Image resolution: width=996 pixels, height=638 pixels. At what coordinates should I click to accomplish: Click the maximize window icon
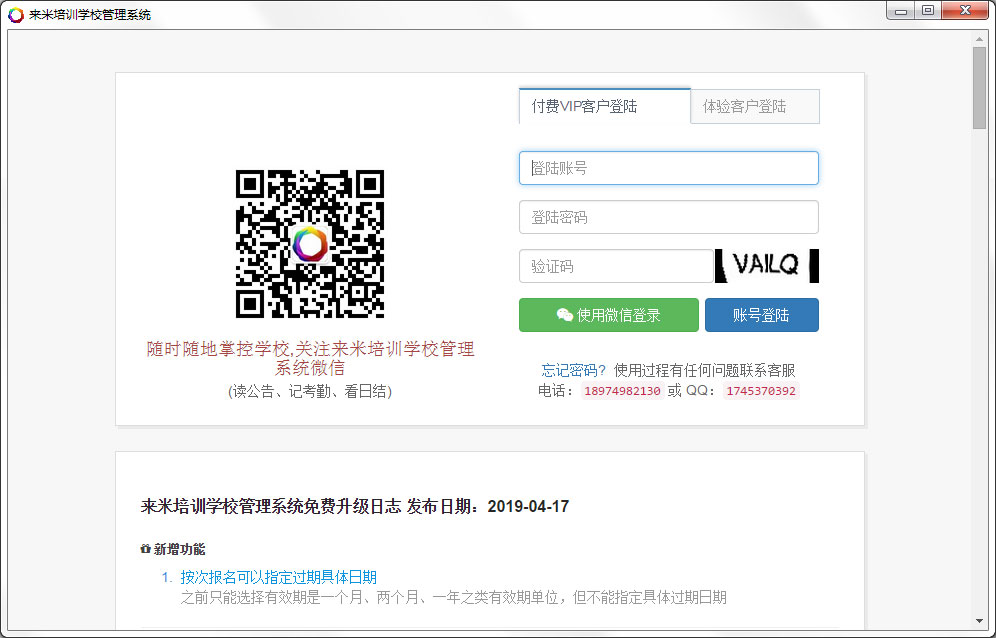coord(927,10)
